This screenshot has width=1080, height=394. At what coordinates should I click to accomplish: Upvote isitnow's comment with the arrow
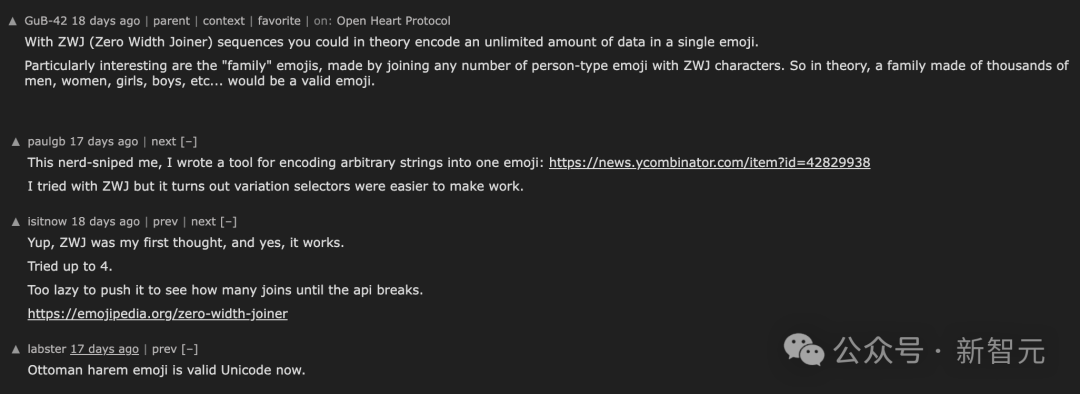coord(16,222)
